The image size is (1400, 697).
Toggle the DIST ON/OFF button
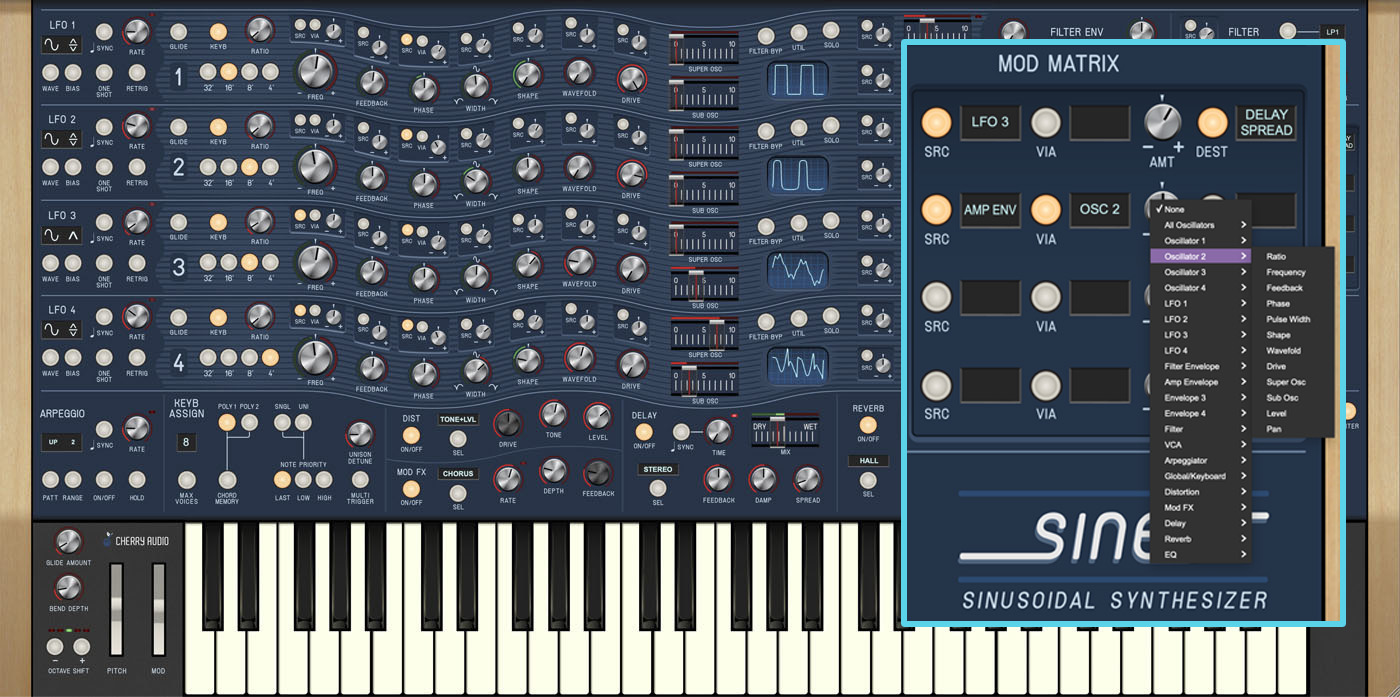tap(411, 434)
